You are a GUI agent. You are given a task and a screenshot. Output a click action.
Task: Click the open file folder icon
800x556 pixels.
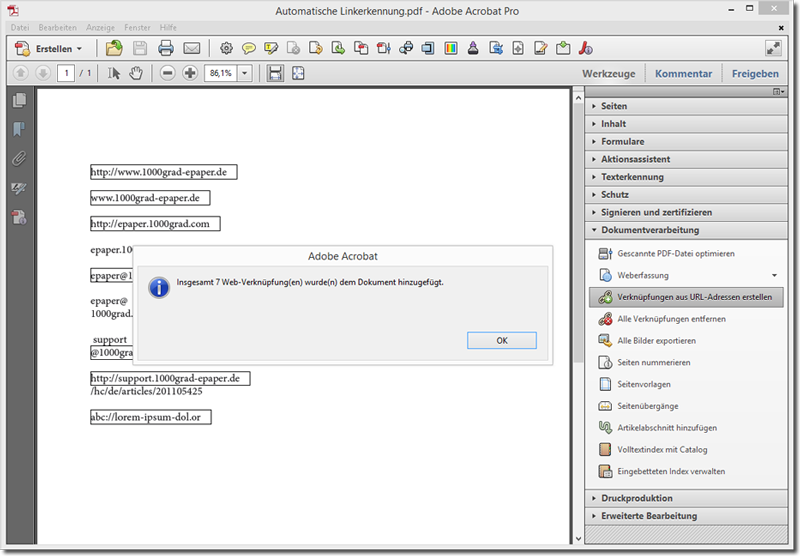click(114, 48)
